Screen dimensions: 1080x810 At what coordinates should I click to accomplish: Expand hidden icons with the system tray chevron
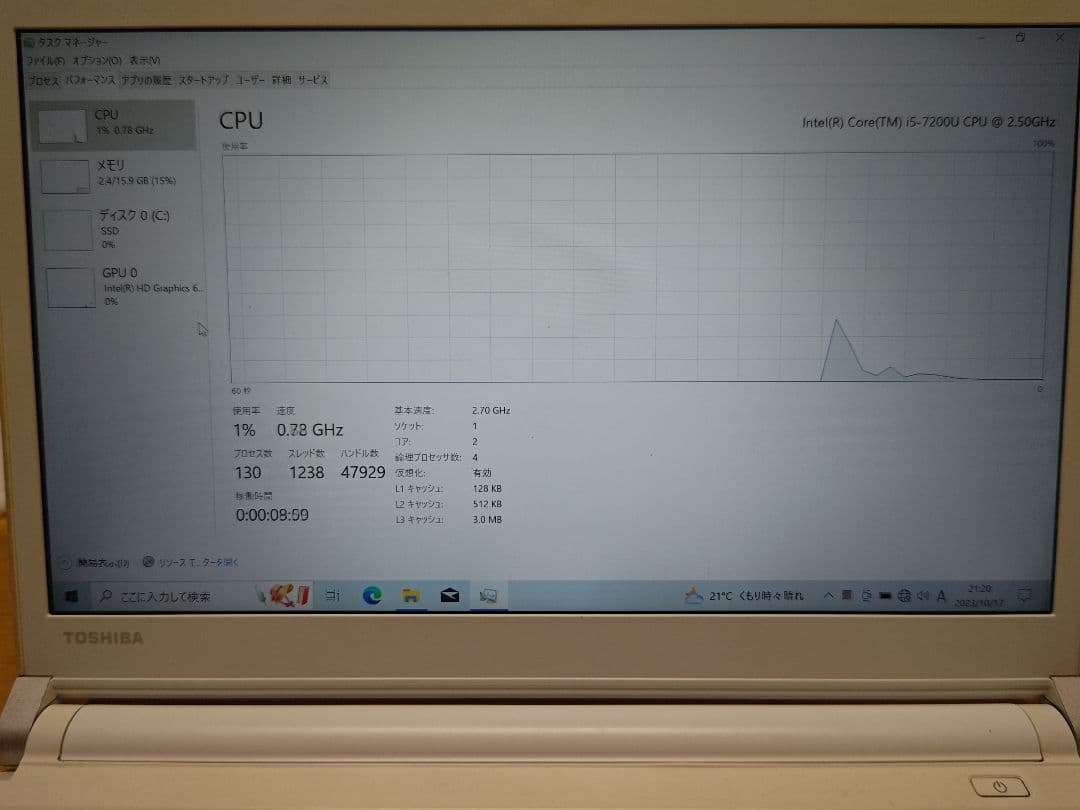pos(829,594)
